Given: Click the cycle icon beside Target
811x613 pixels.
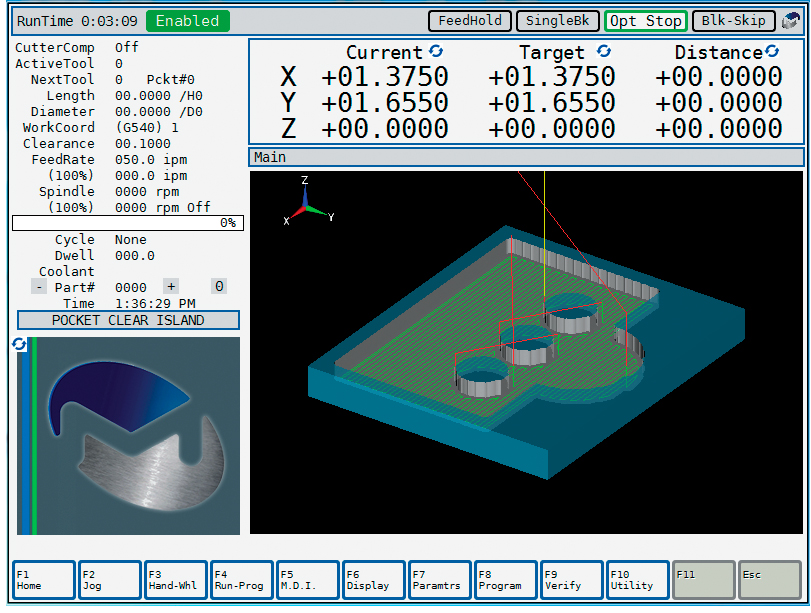Looking at the screenshot, I should tap(603, 51).
